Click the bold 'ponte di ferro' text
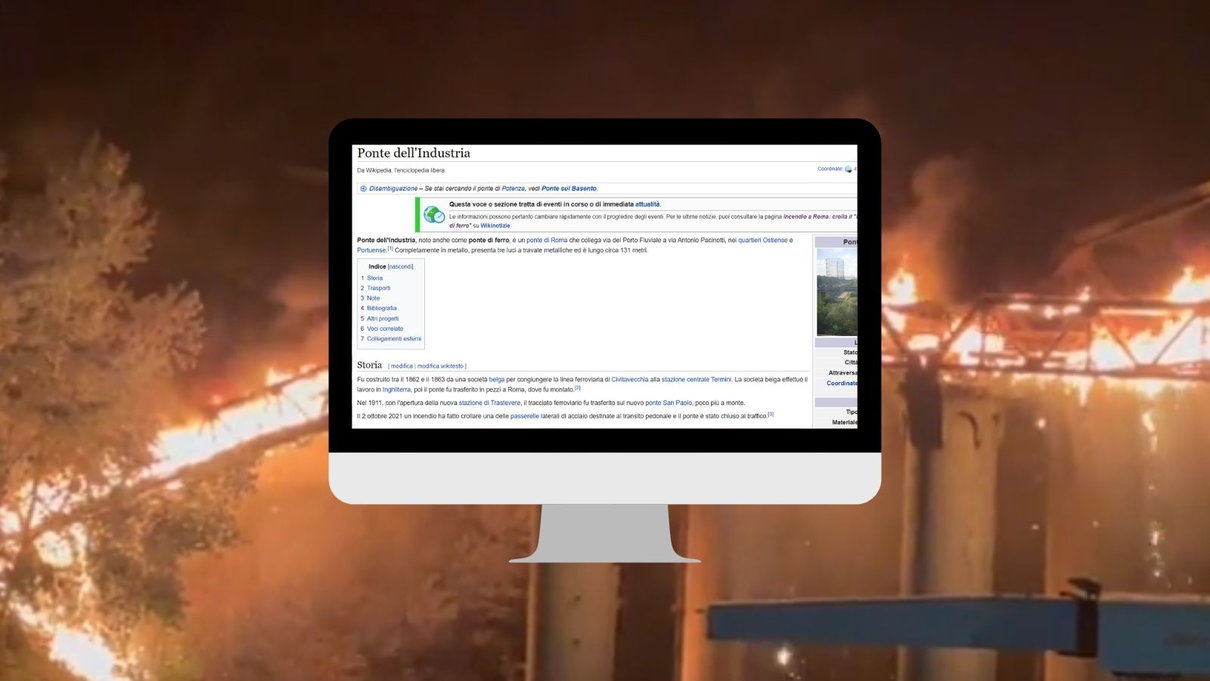This screenshot has width=1210, height=681. click(x=490, y=240)
